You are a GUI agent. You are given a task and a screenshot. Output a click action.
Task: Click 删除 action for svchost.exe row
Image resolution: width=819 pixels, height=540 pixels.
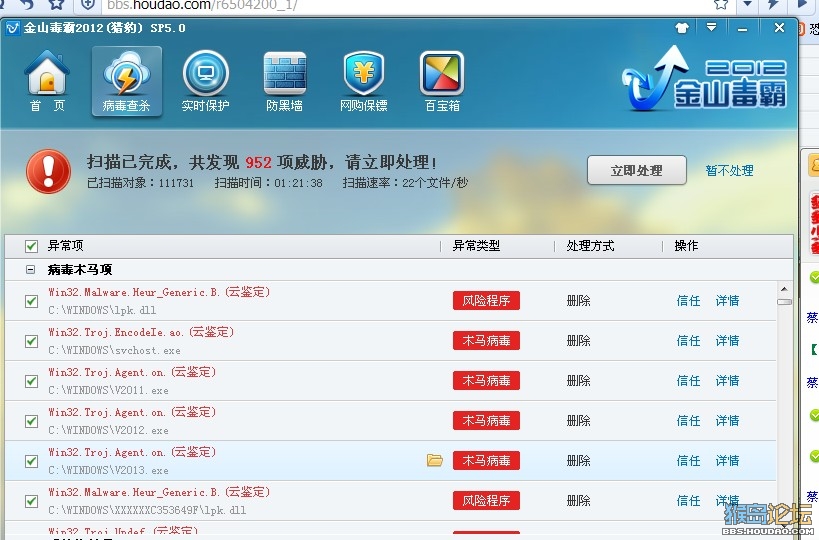tap(579, 341)
